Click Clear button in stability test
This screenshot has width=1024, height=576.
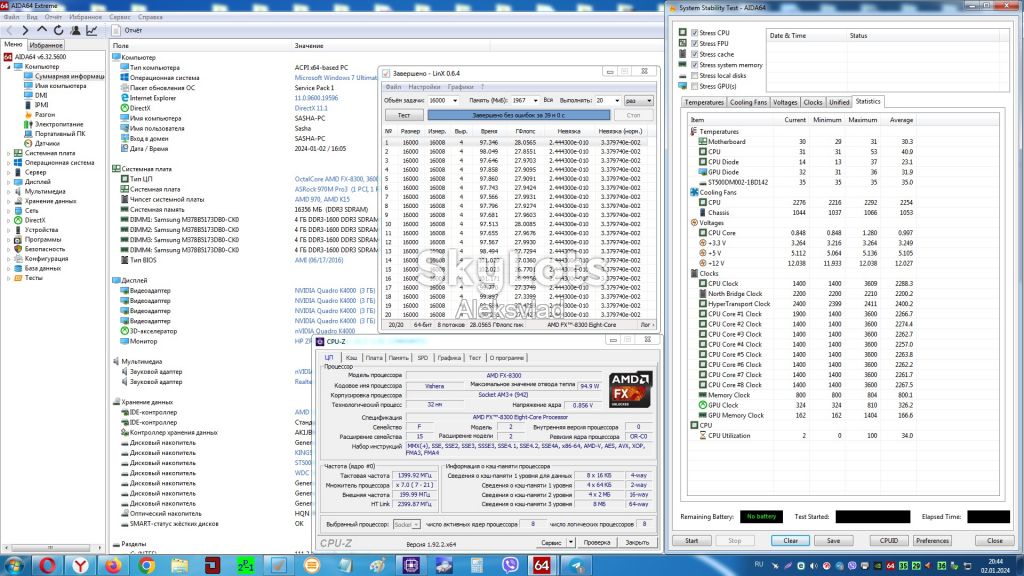point(790,541)
